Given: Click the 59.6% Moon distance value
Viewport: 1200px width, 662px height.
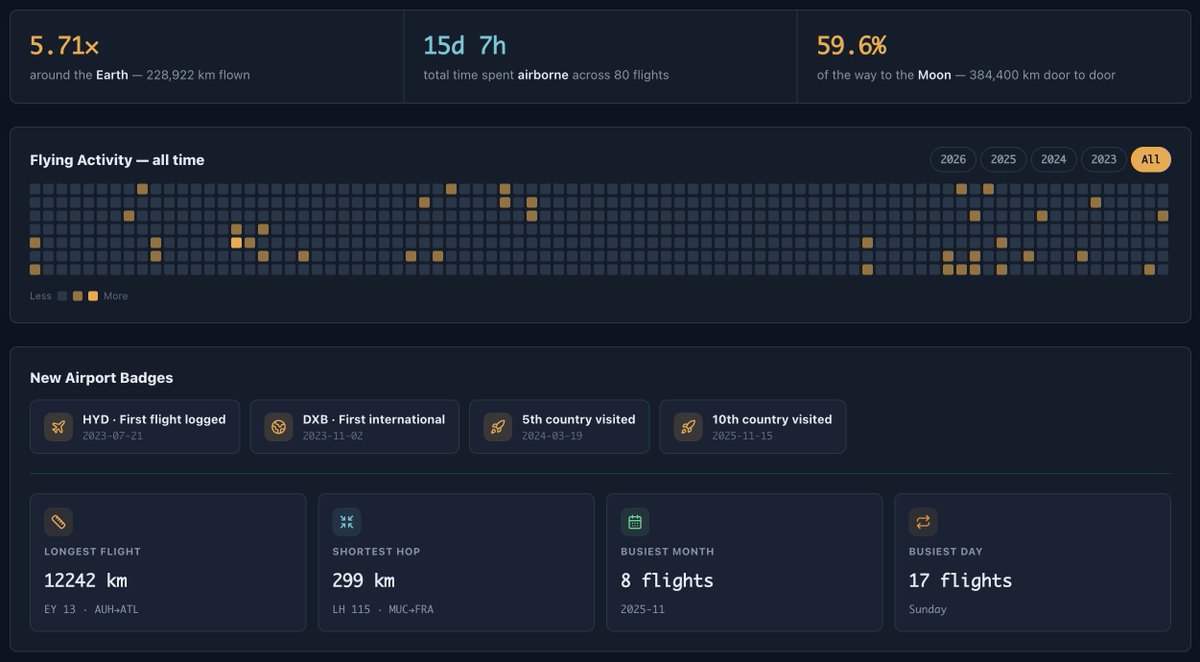Looking at the screenshot, I should [852, 46].
